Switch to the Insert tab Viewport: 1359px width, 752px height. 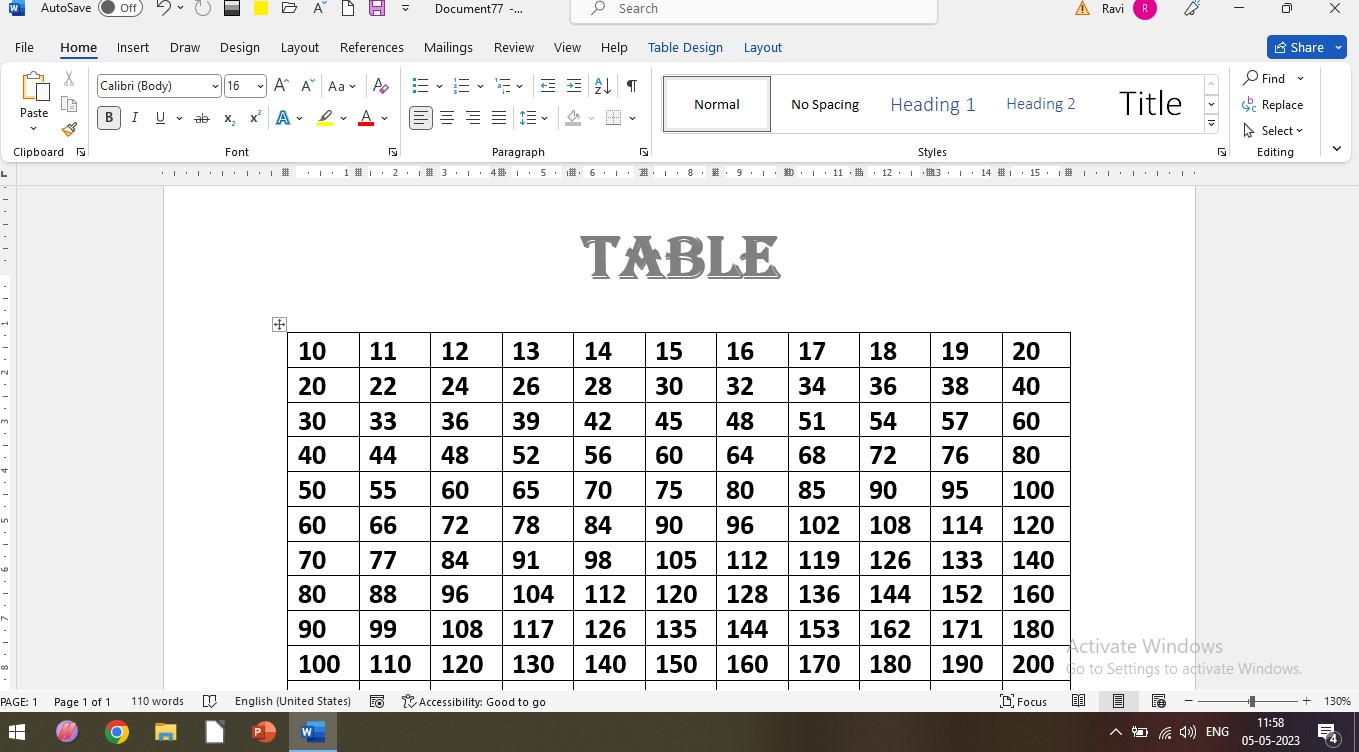click(x=132, y=47)
